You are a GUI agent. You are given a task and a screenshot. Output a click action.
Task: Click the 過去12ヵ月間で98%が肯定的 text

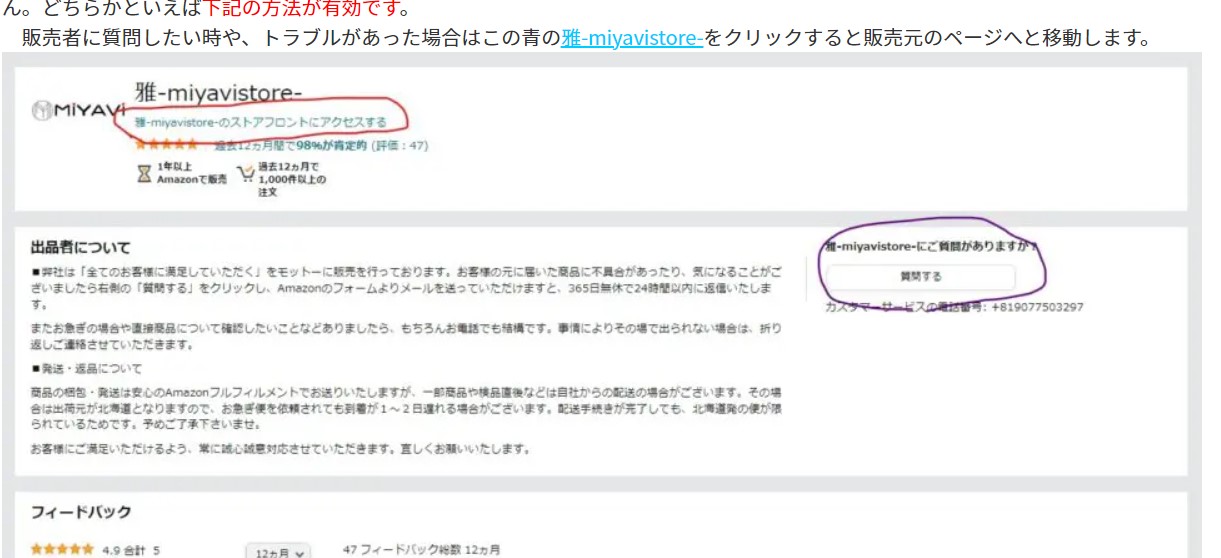pos(291,145)
